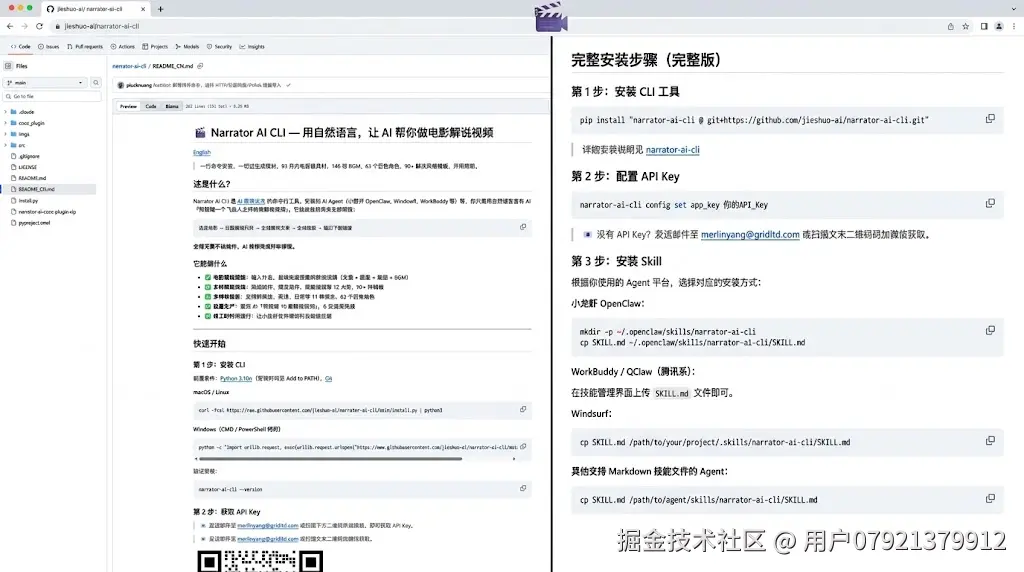The height and width of the screenshot is (572, 1024).
Task: Collapse the Files side panel
Action: click(8, 66)
